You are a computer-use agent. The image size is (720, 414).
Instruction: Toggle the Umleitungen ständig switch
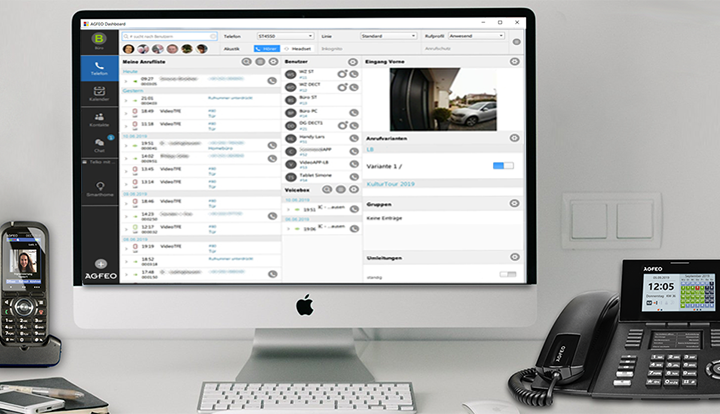point(508,274)
